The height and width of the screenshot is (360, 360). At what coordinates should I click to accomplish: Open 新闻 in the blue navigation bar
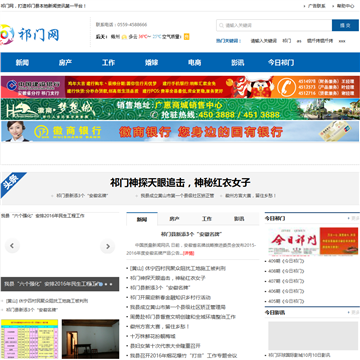(x=22, y=62)
